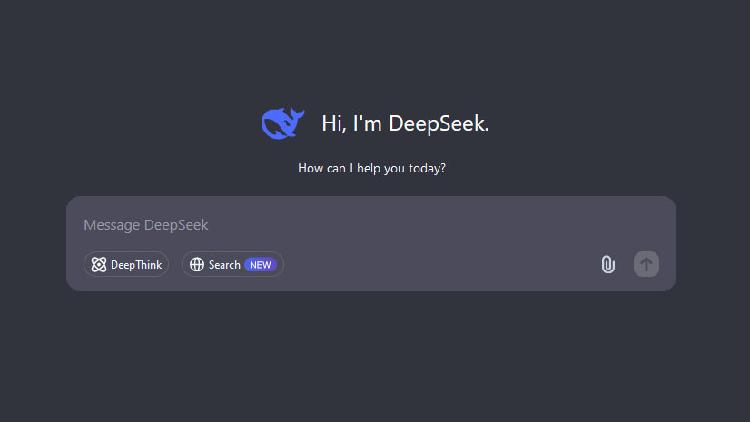
Task: Click the "Search" label text
Action: 224,265
